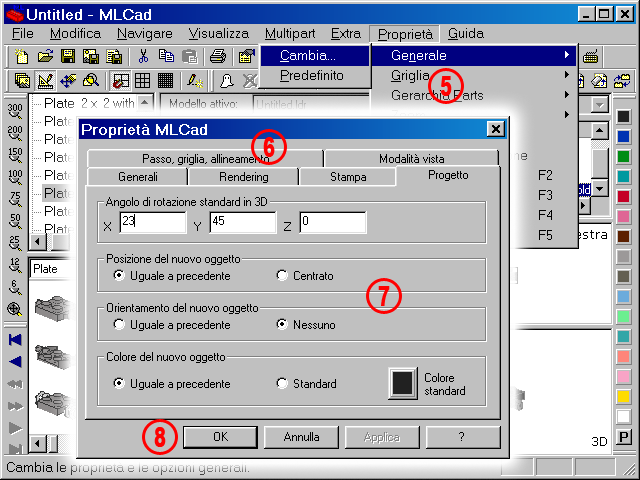Click the Save all documents icon

(114, 56)
